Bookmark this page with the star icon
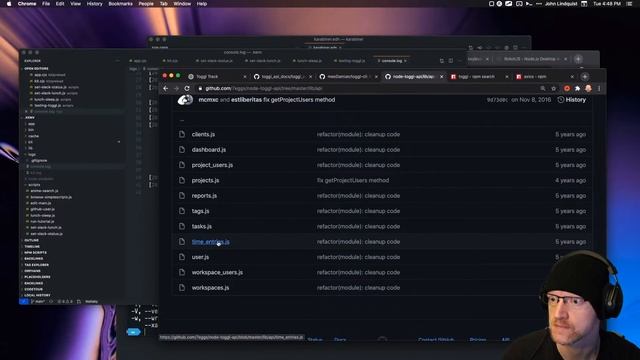Viewport: 640px width, 360px height. pyautogui.click(x=553, y=89)
